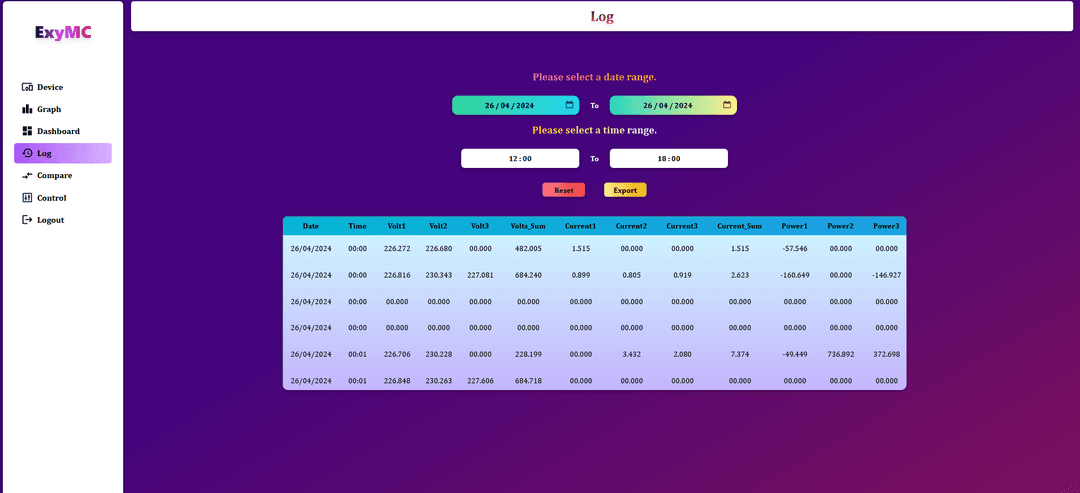The width and height of the screenshot is (1080, 493).
Task: Click the Device icon in sidebar
Action: pos(27,87)
